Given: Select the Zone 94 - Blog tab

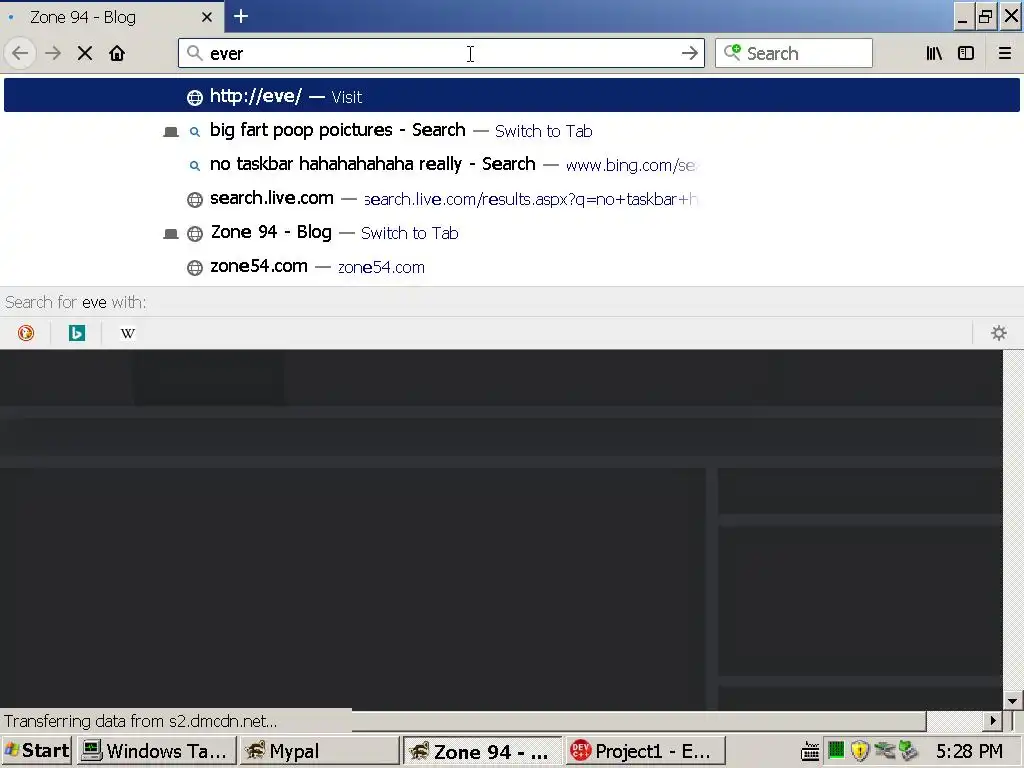Looking at the screenshot, I should pyautogui.click(x=111, y=16).
